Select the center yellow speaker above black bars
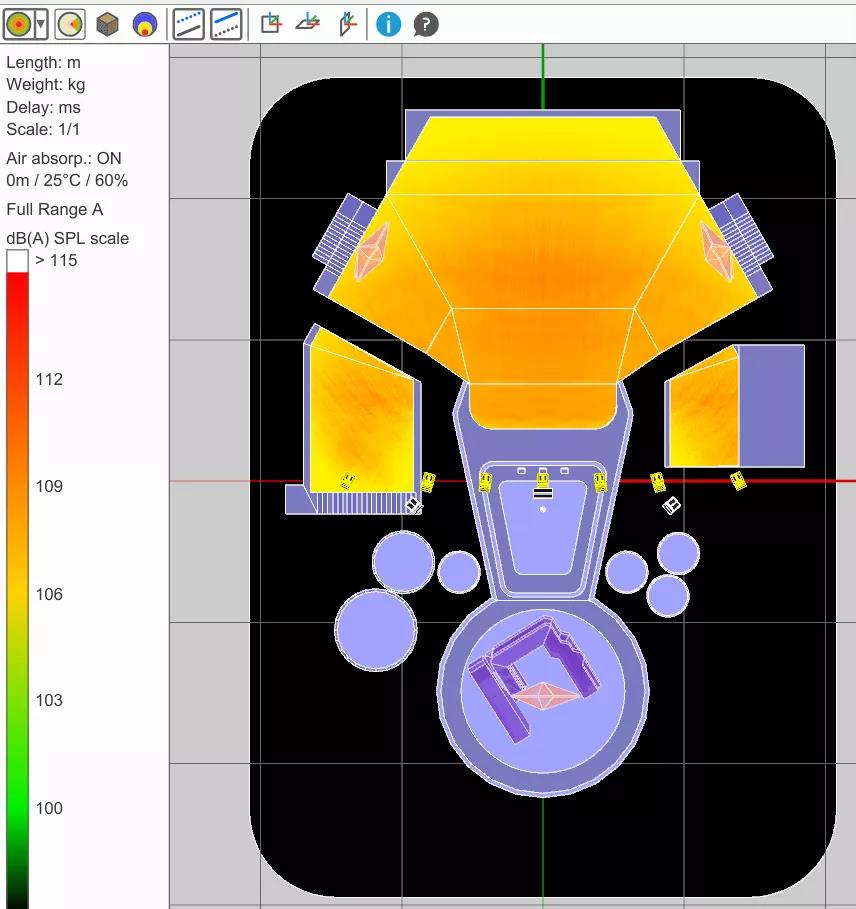This screenshot has width=856, height=909. pyautogui.click(x=542, y=478)
